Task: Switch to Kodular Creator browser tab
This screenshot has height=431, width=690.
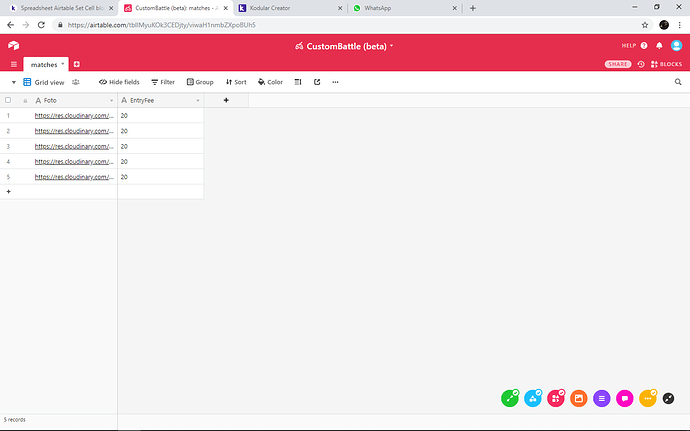Action: (290, 8)
